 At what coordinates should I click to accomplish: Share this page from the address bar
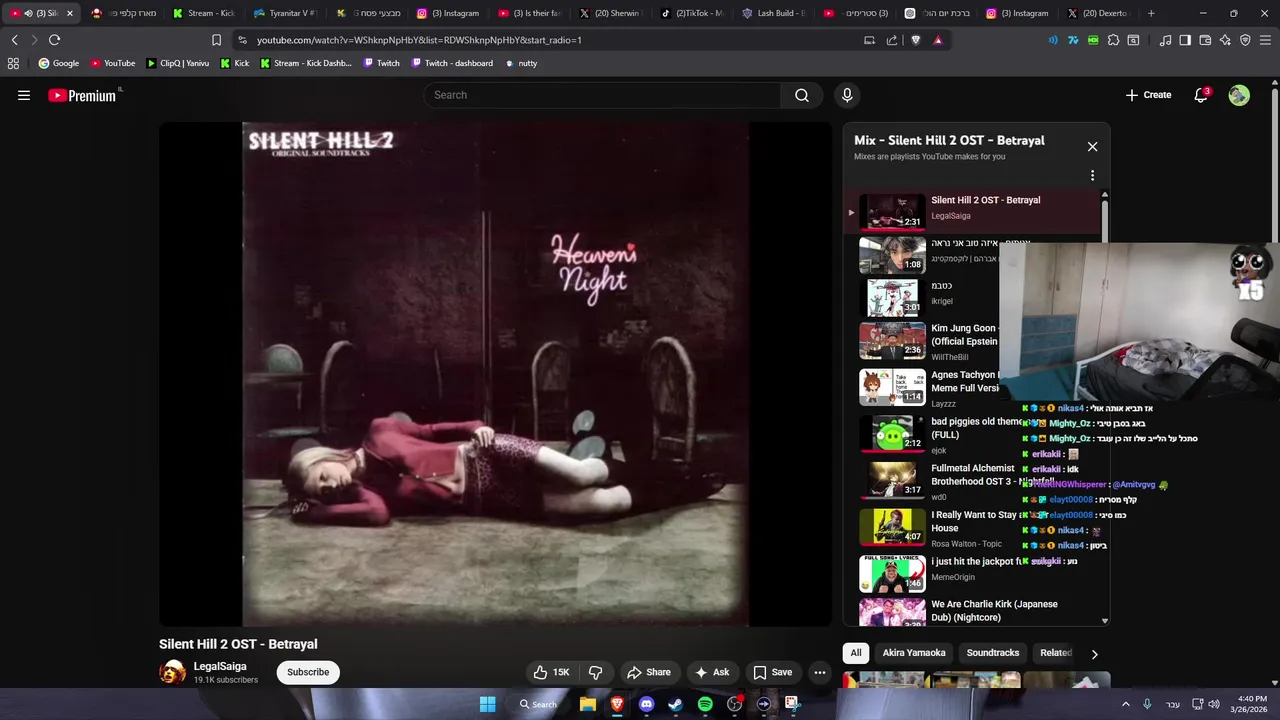coord(892,40)
